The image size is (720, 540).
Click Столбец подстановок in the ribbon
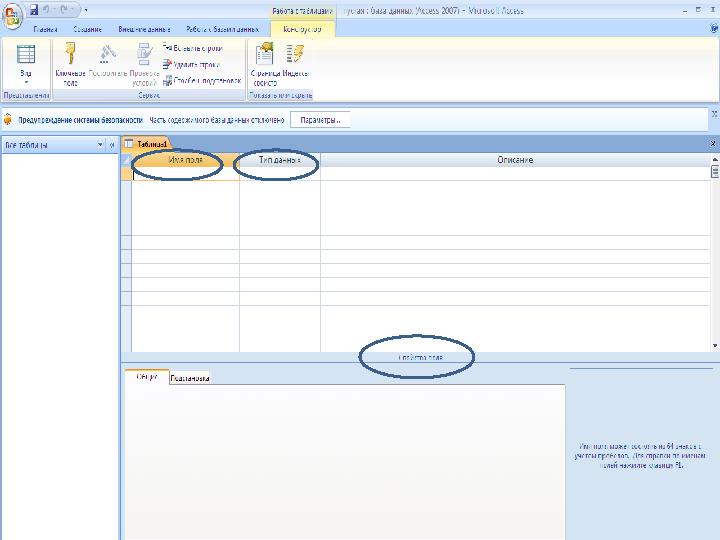click(x=202, y=81)
